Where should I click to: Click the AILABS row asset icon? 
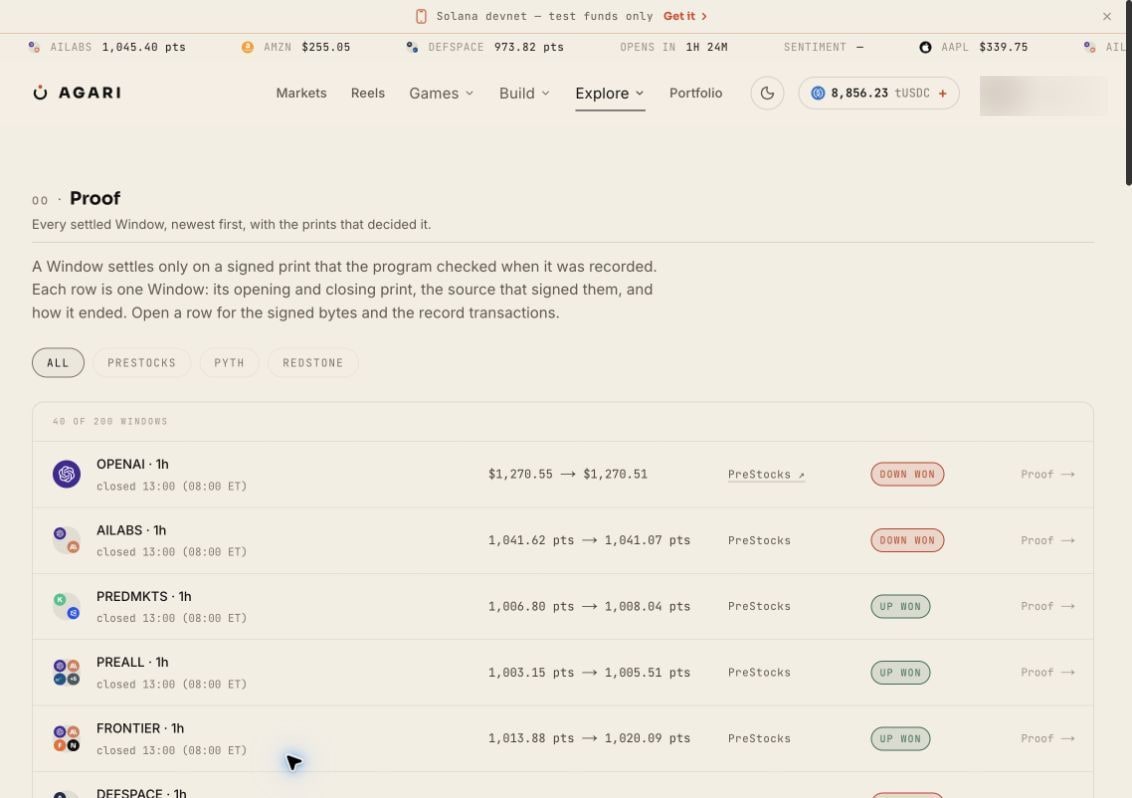tap(66, 540)
